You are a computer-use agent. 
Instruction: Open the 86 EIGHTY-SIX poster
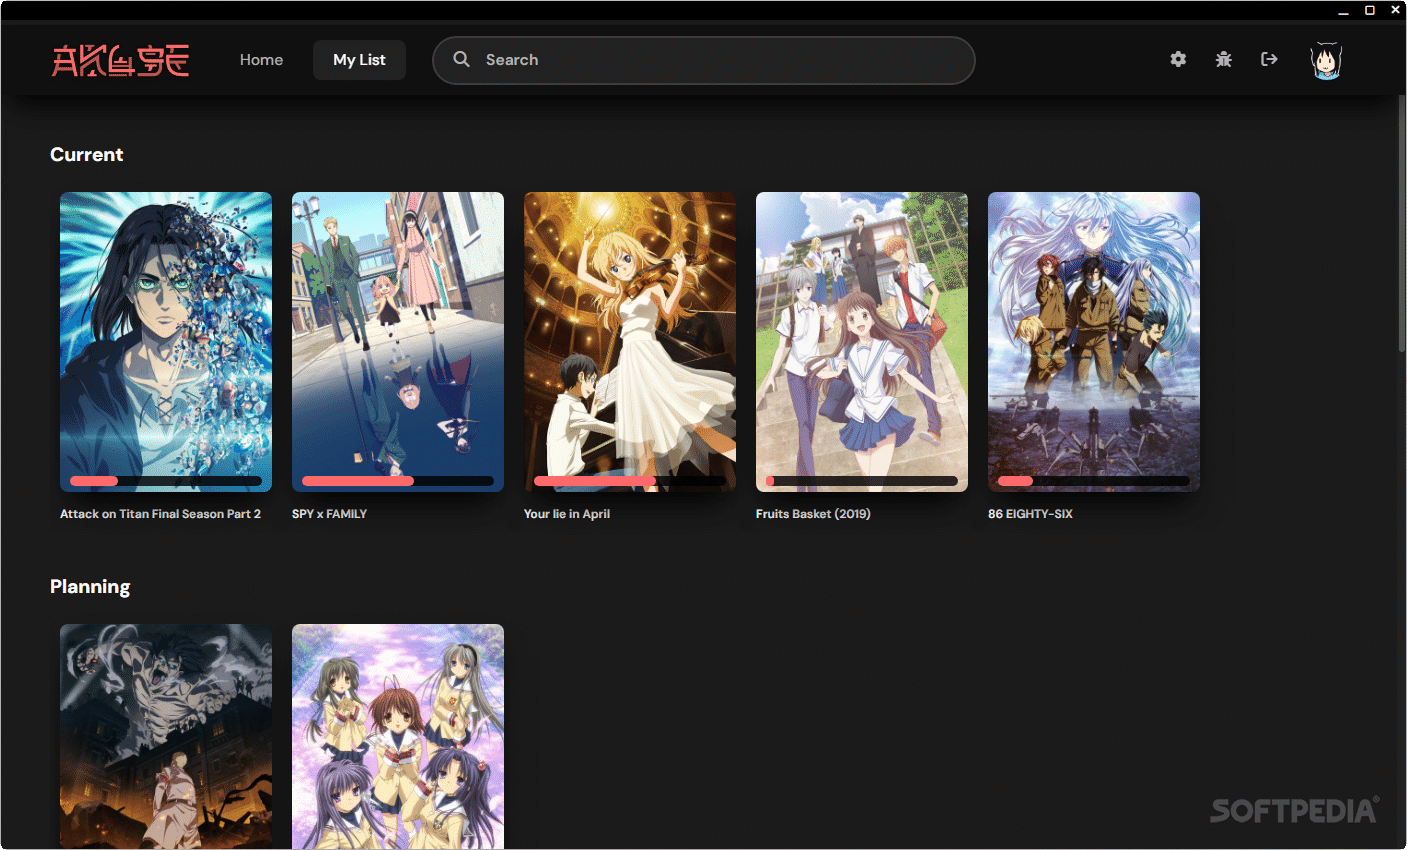click(1094, 342)
